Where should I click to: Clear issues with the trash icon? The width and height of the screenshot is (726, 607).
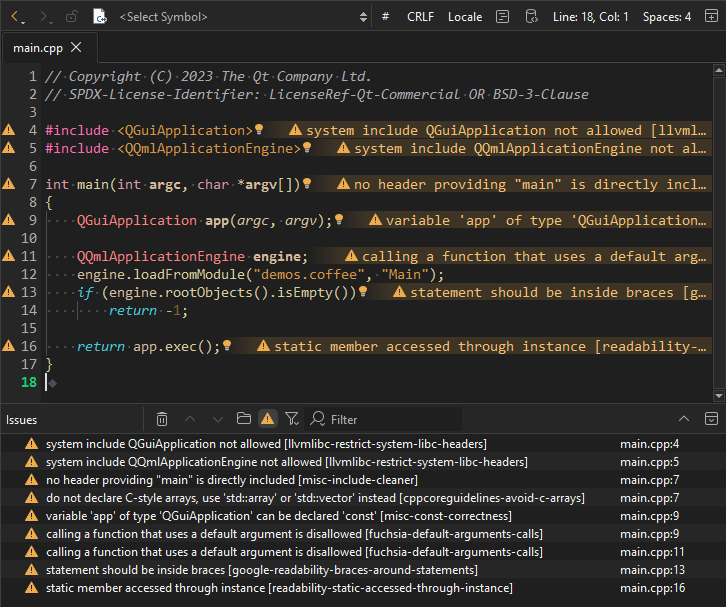click(162, 419)
